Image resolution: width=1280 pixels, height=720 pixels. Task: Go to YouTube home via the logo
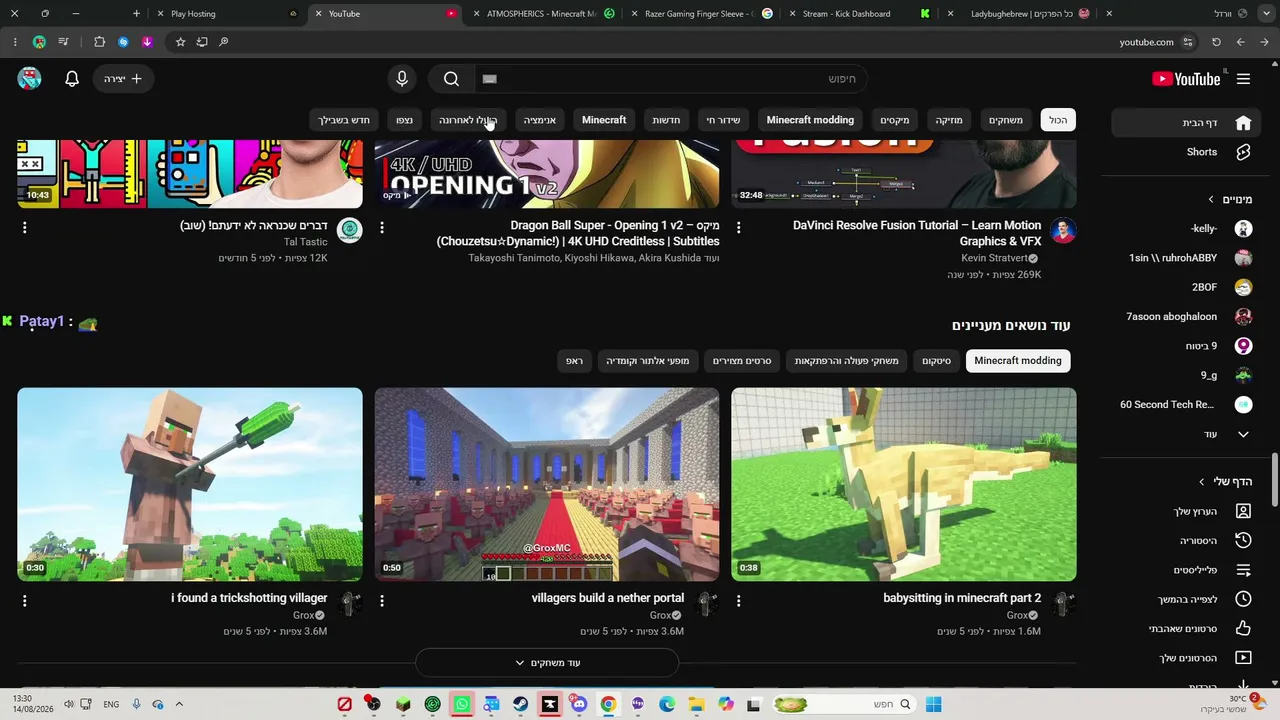(x=1186, y=79)
